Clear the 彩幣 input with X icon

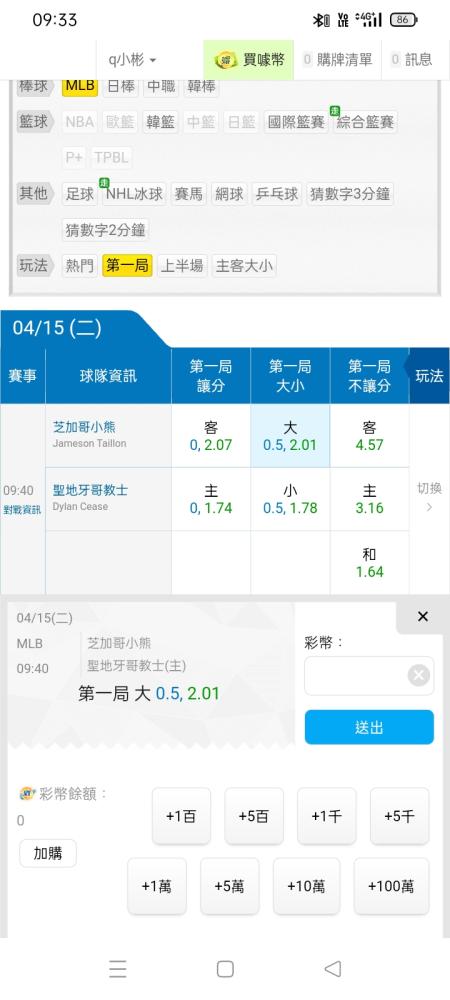click(418, 675)
